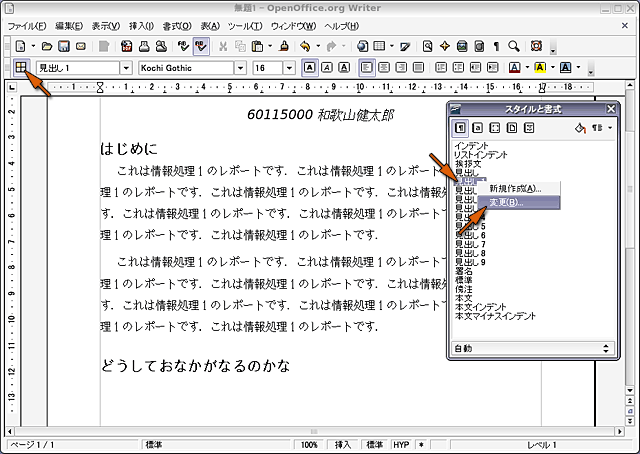Apply the yellow Highlighting color button
The height and width of the screenshot is (454, 640).
pos(540,67)
